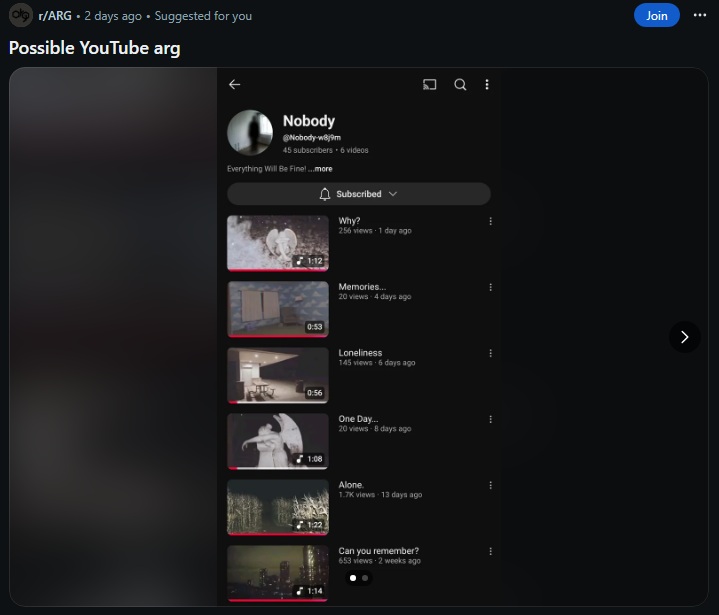Image resolution: width=719 pixels, height=615 pixels.
Task: Open the YouTube channel overflow menu
Action: [x=487, y=84]
